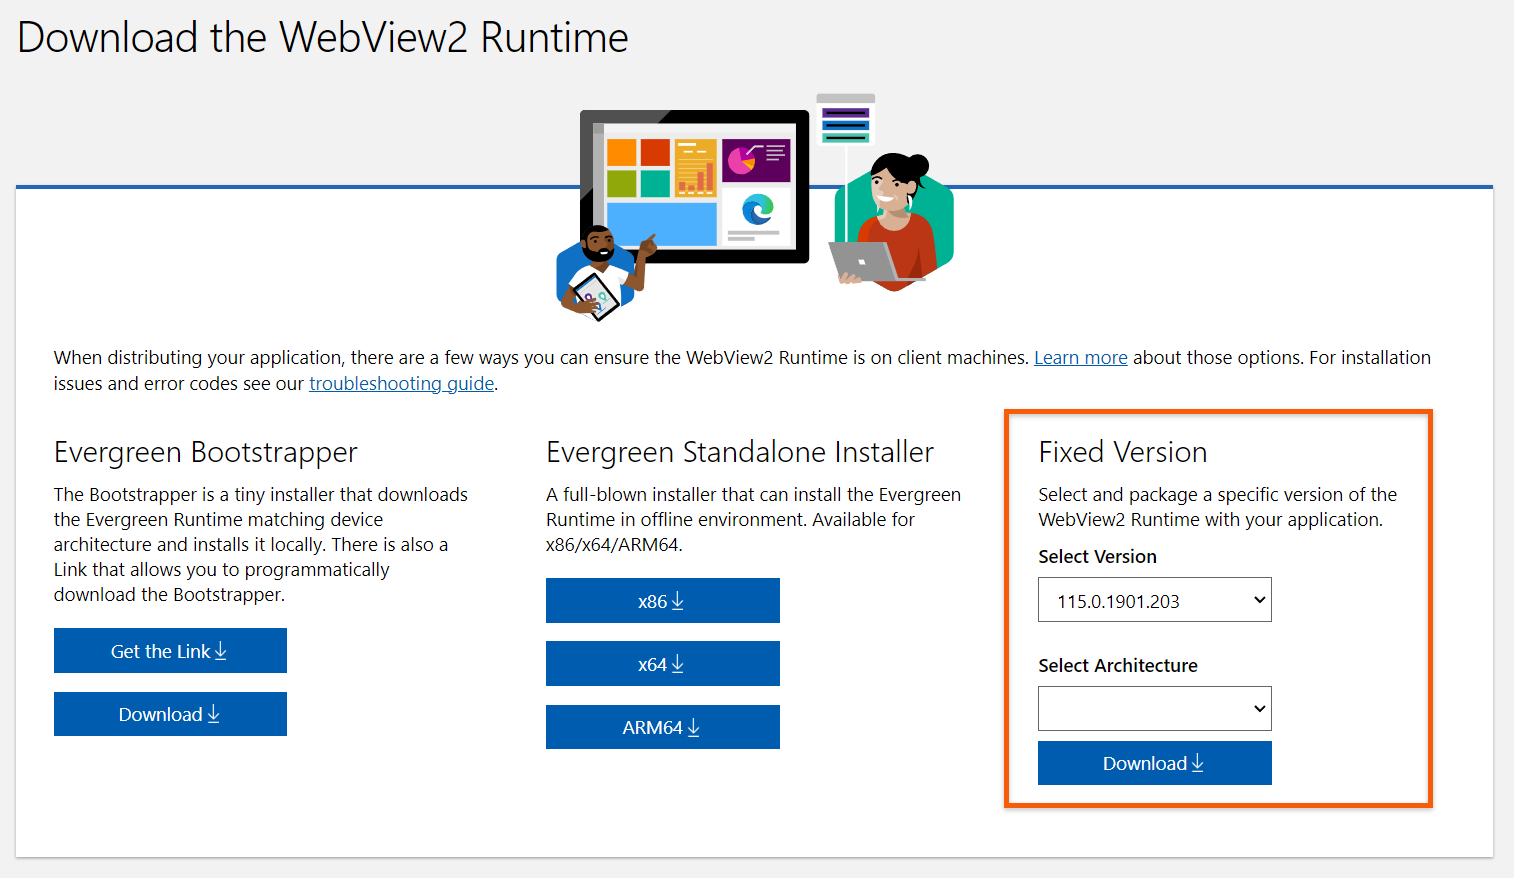
Task: Click the Microsoft Edge logo in the illustration
Action: (x=759, y=210)
